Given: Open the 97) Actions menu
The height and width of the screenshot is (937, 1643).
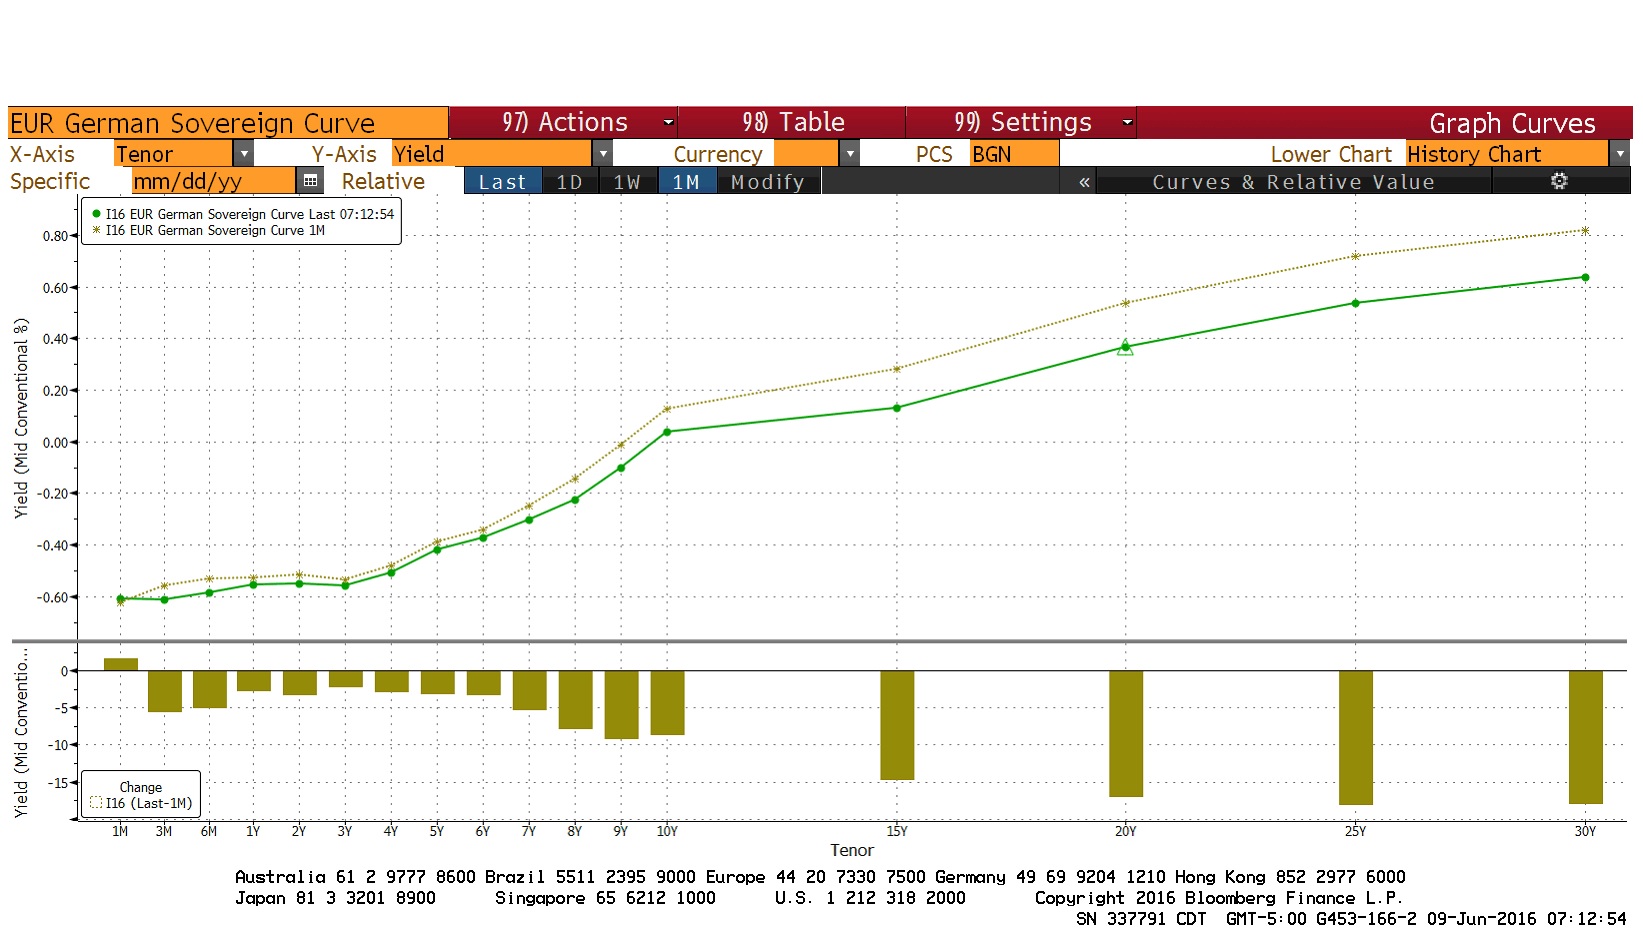Looking at the screenshot, I should coord(564,122).
